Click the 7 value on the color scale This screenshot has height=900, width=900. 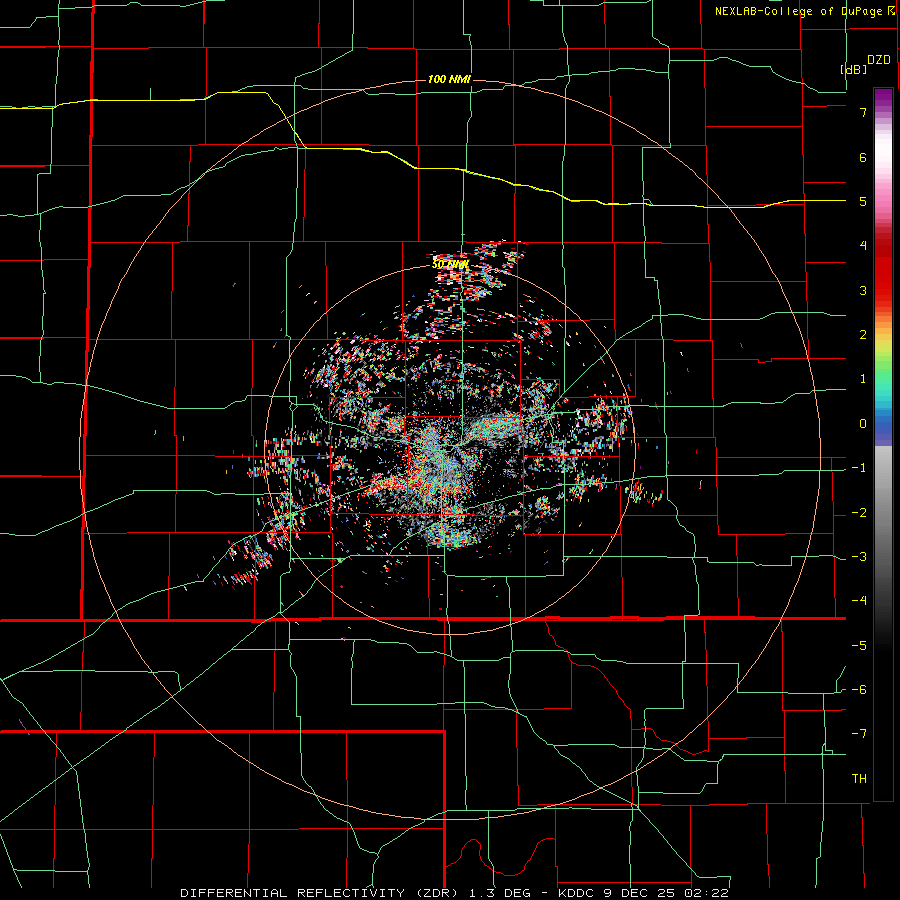(x=863, y=112)
